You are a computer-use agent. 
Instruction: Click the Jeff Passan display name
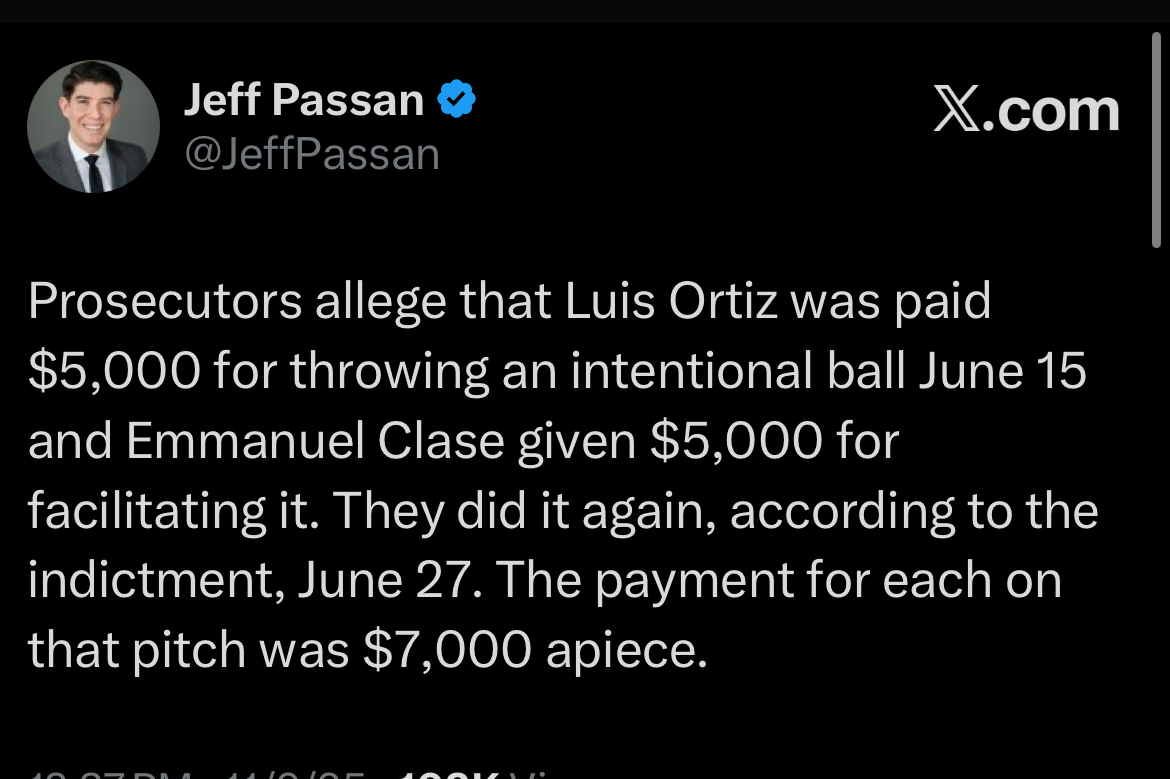[x=304, y=100]
